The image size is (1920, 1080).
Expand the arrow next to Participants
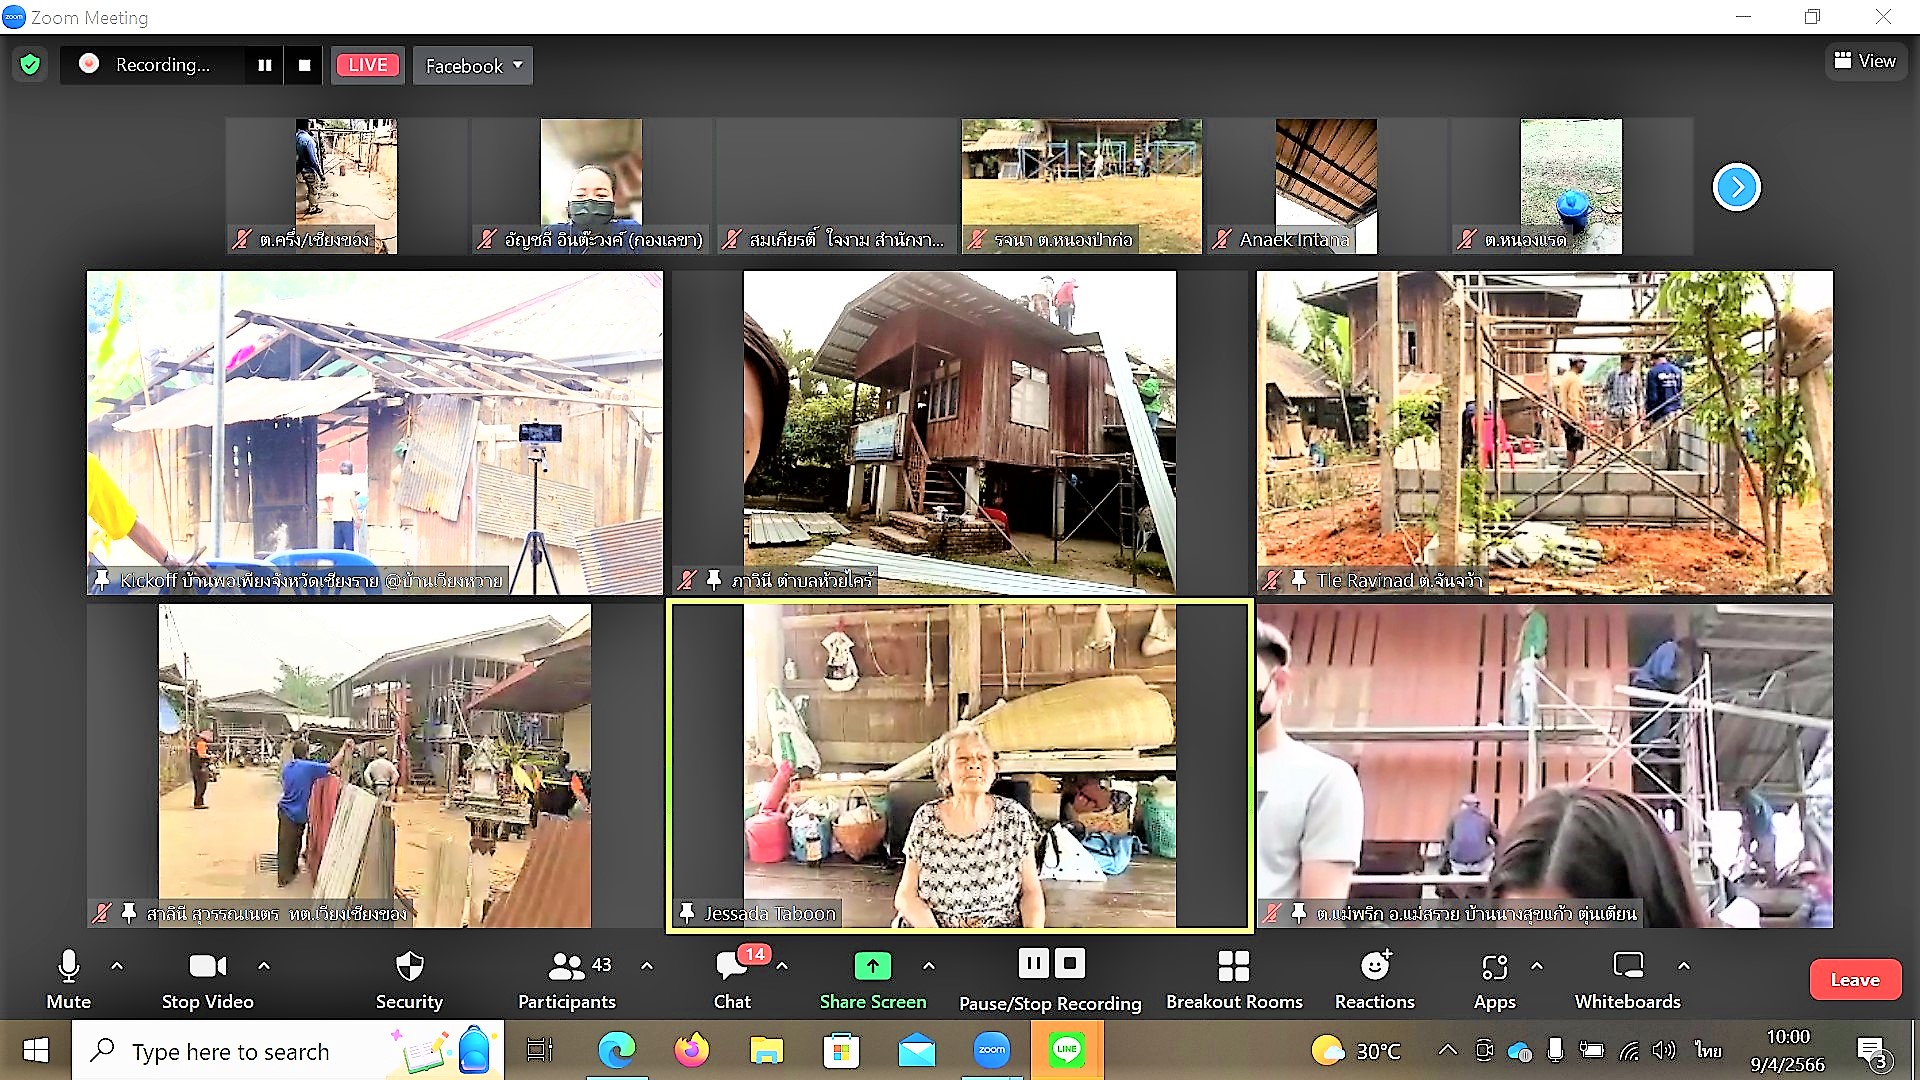tap(647, 966)
